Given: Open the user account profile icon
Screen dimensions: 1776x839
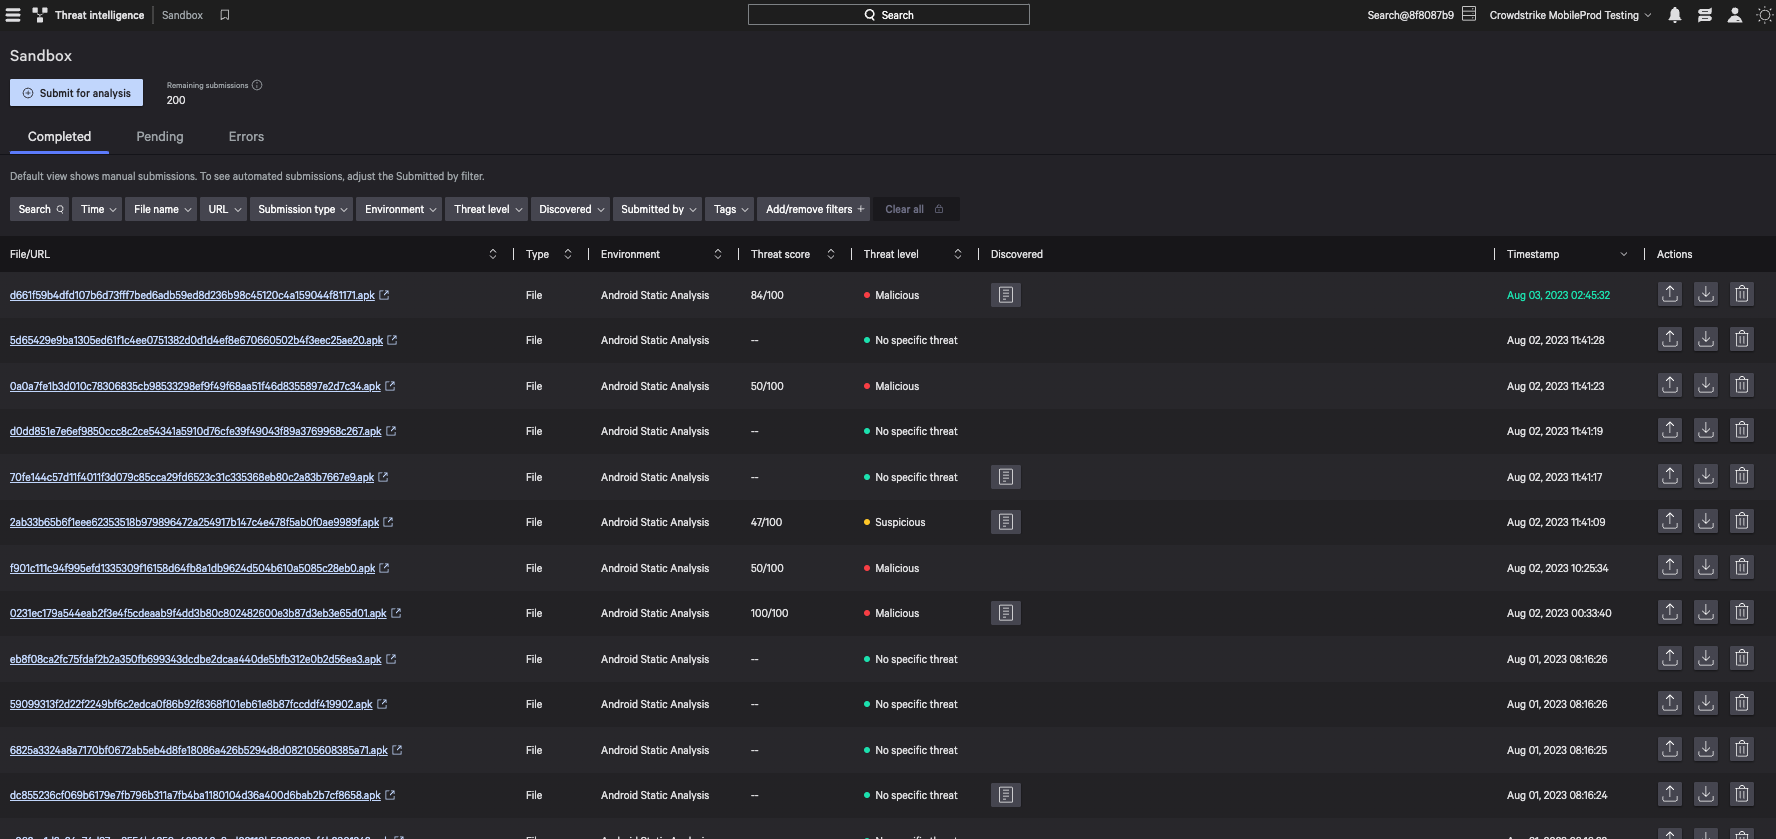Looking at the screenshot, I should pyautogui.click(x=1735, y=15).
